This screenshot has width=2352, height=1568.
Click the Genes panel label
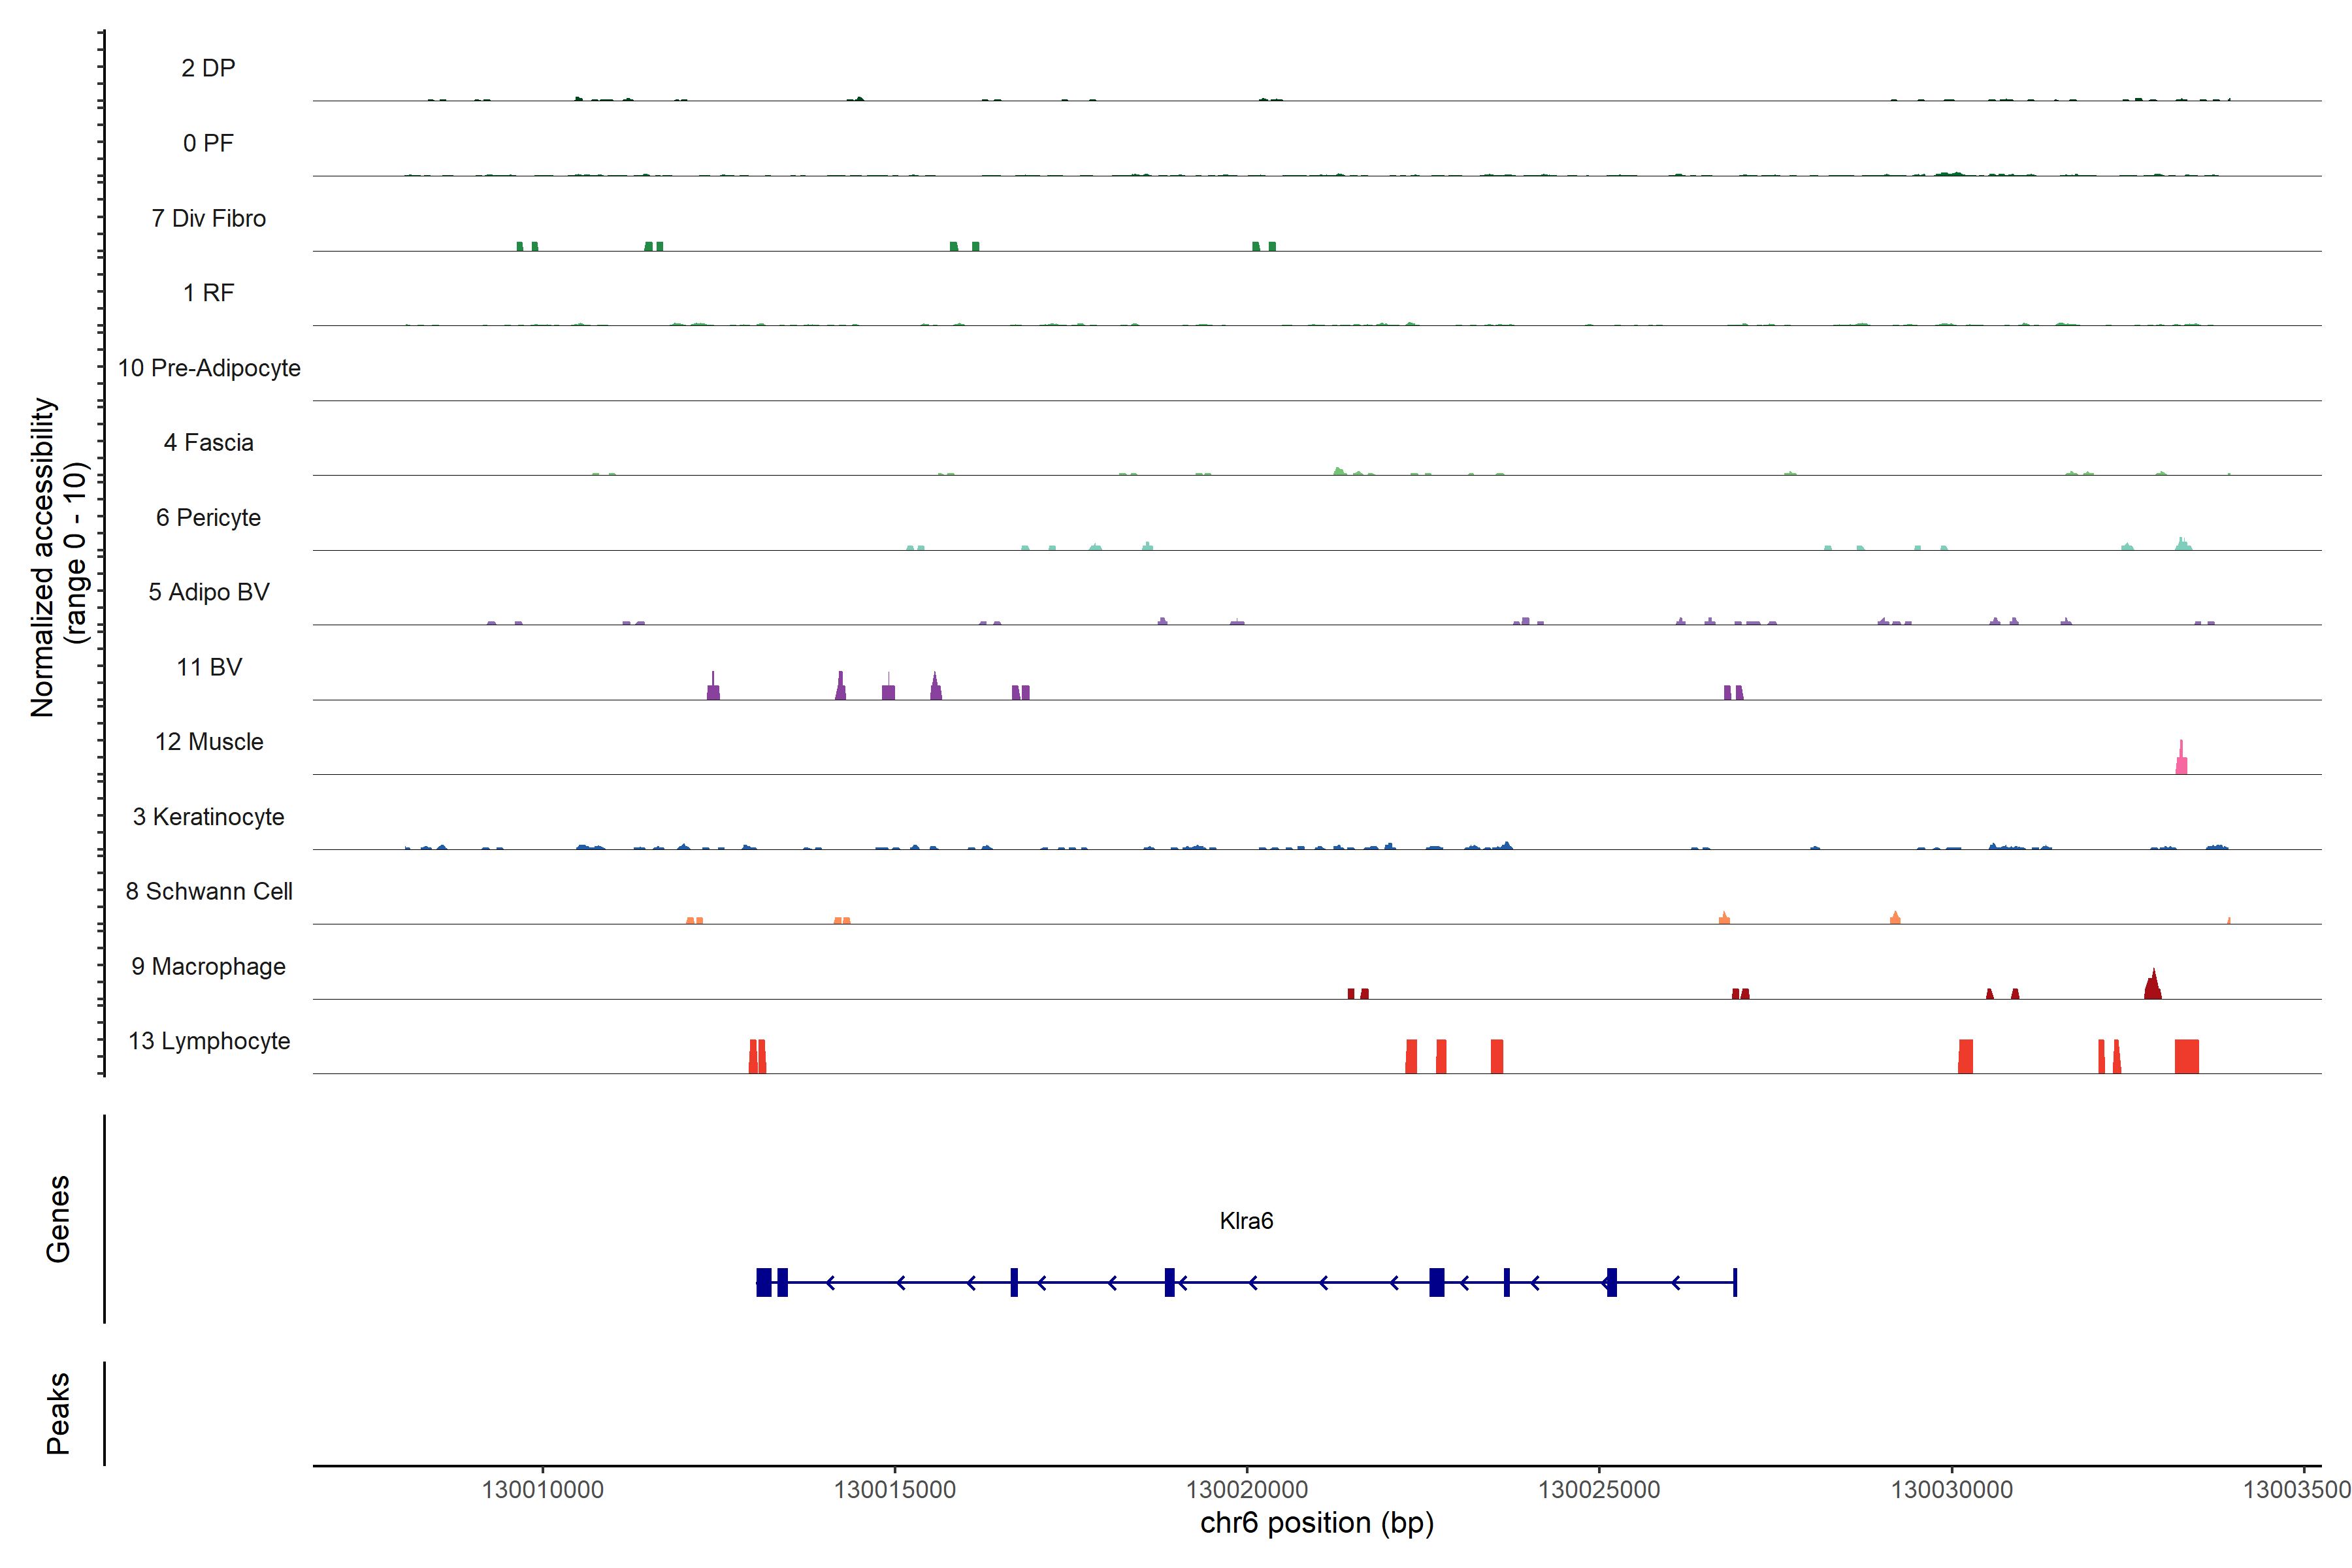pos(58,1218)
